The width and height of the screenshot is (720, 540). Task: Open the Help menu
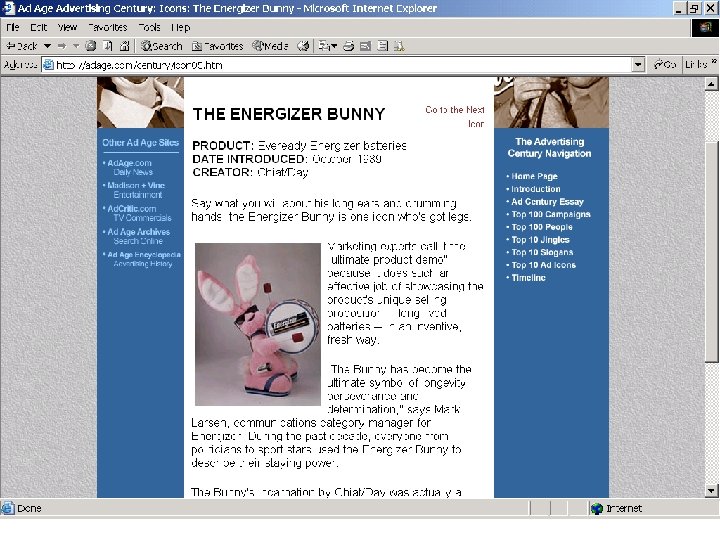coord(180,28)
